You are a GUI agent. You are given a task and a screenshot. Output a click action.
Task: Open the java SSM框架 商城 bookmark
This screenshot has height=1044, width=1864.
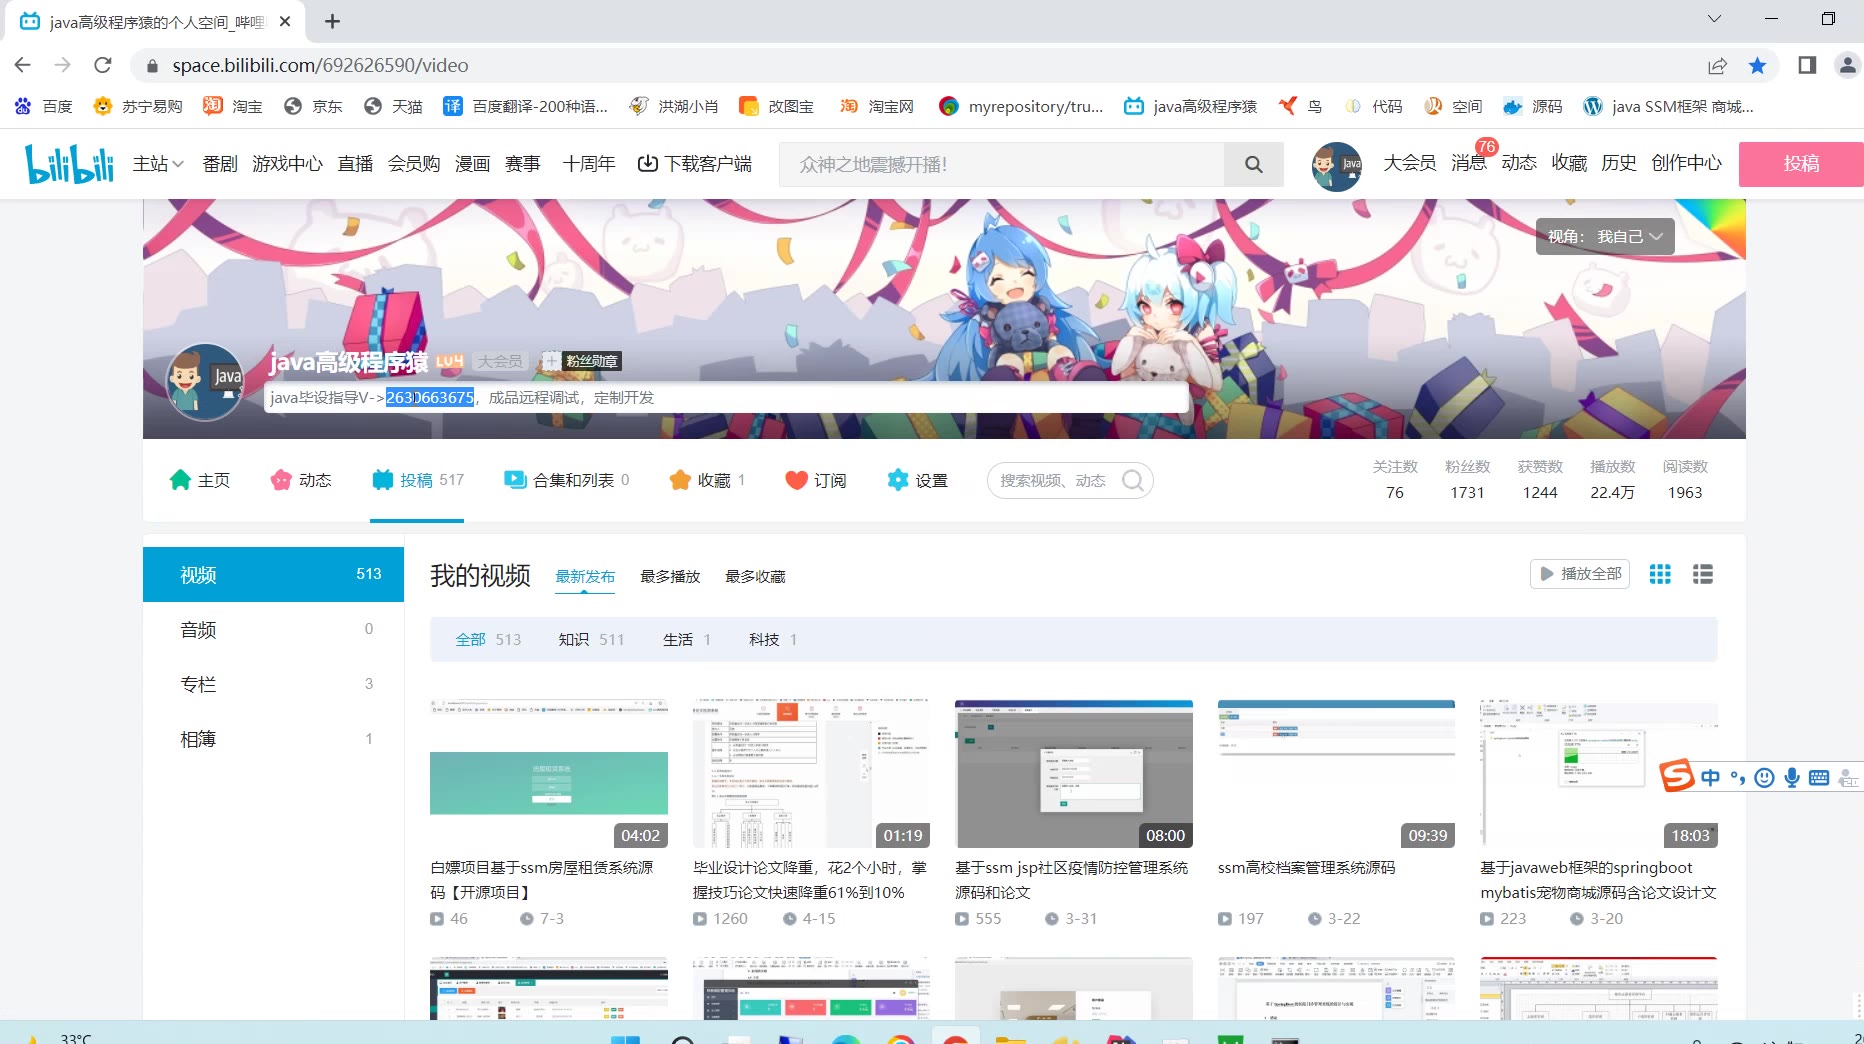(x=1668, y=106)
